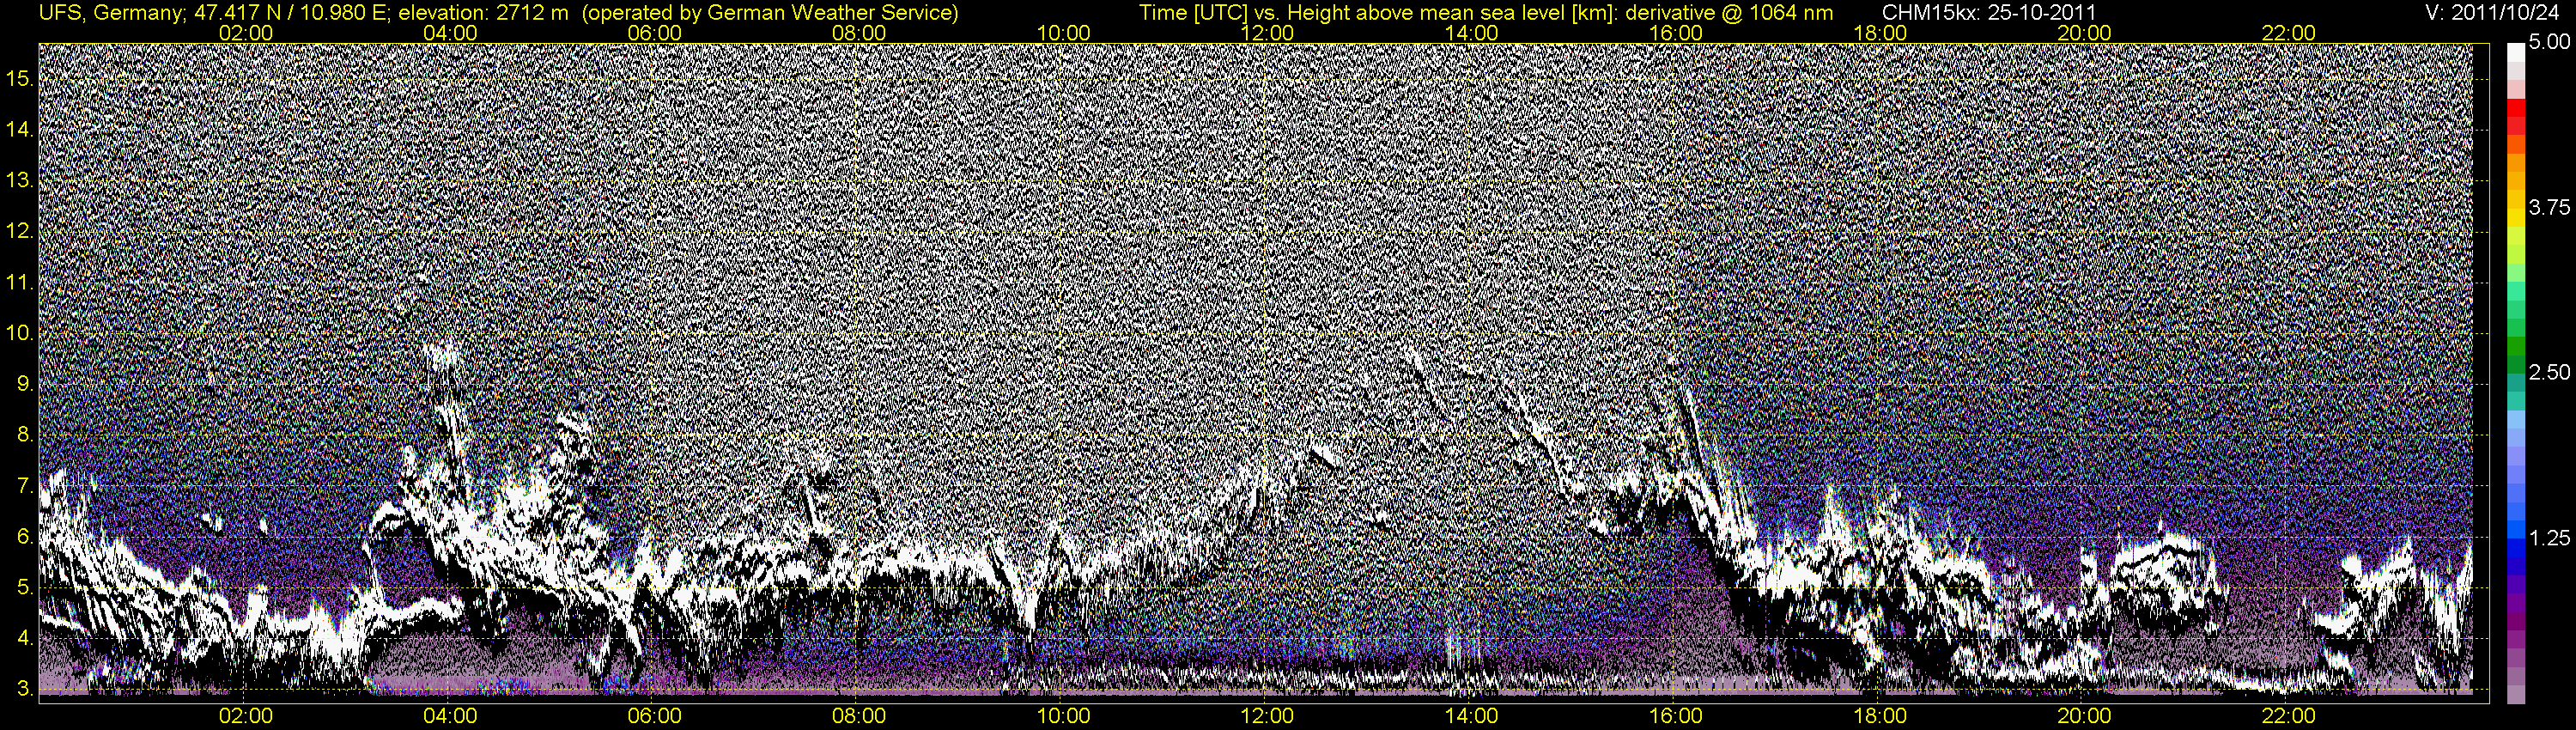
Task: Click the '20:00' label on the upper time axis
Action: [x=2084, y=33]
